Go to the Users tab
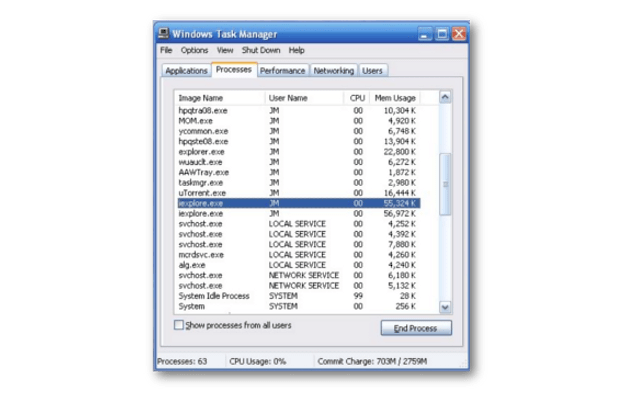The width and height of the screenshot is (625, 396). [372, 71]
